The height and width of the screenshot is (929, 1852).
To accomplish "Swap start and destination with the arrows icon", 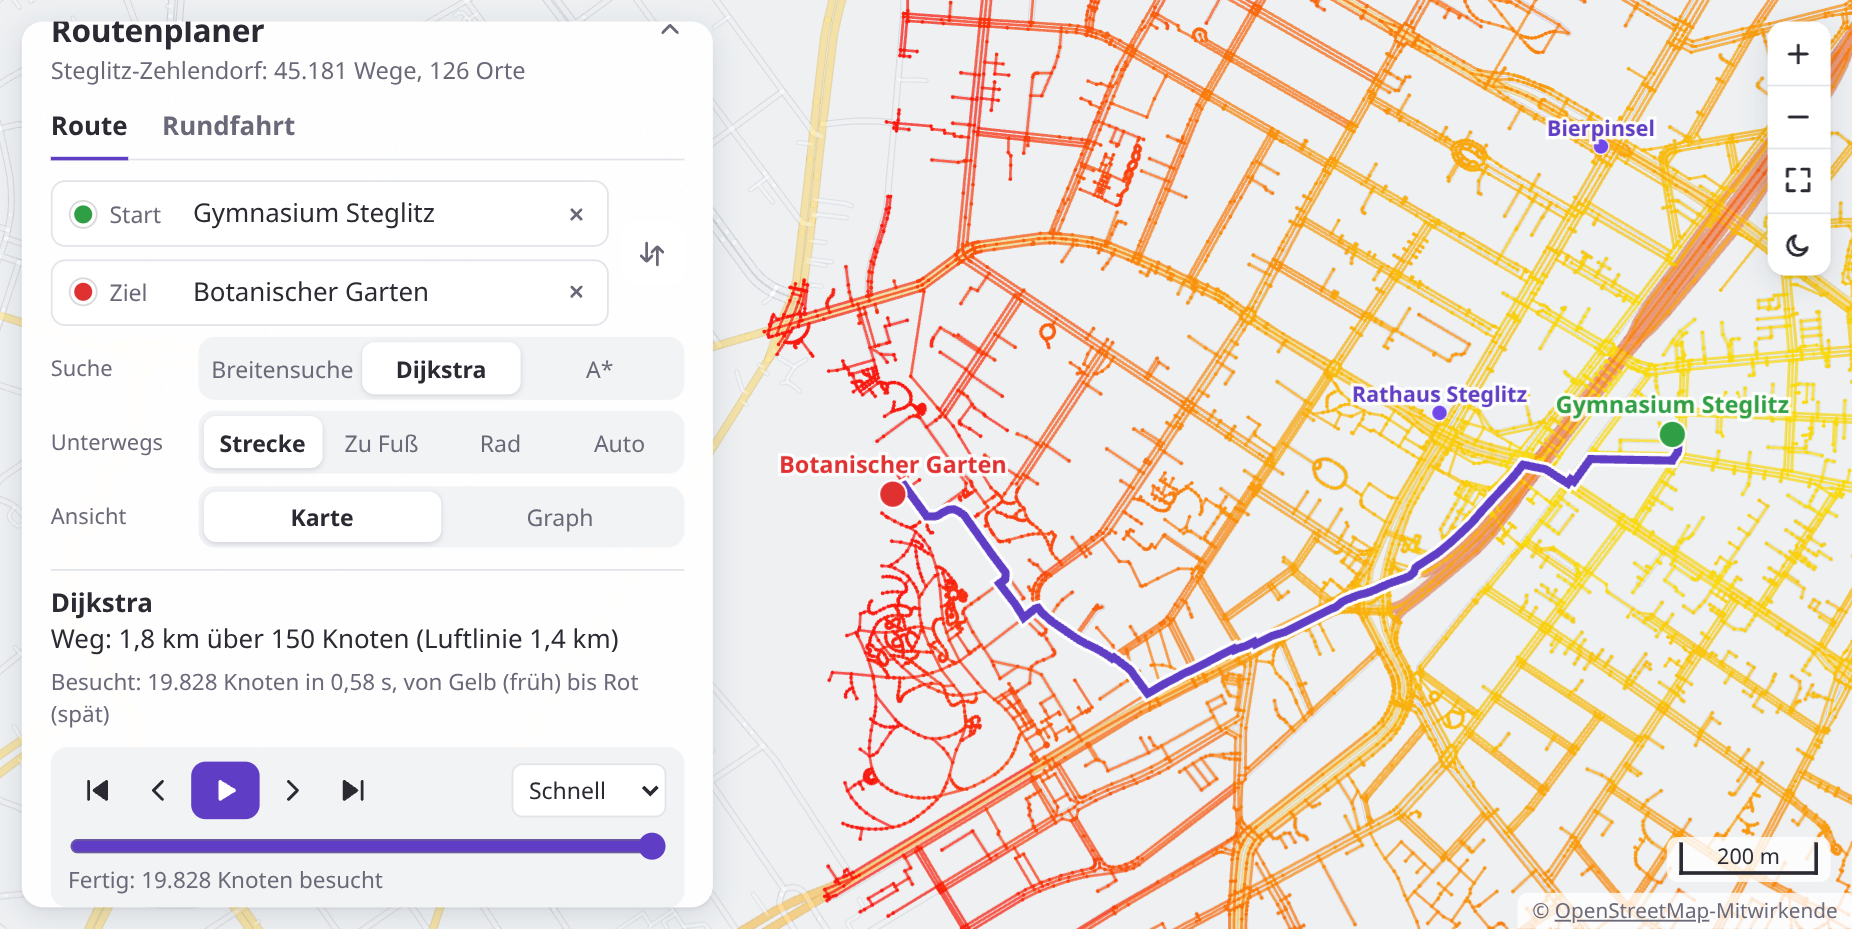I will click(652, 254).
